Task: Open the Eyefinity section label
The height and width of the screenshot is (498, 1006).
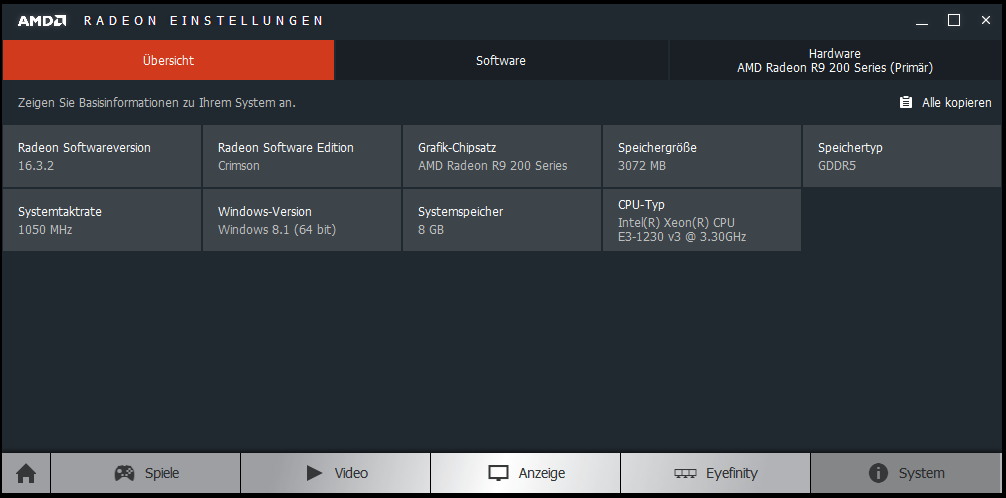Action: 731,474
